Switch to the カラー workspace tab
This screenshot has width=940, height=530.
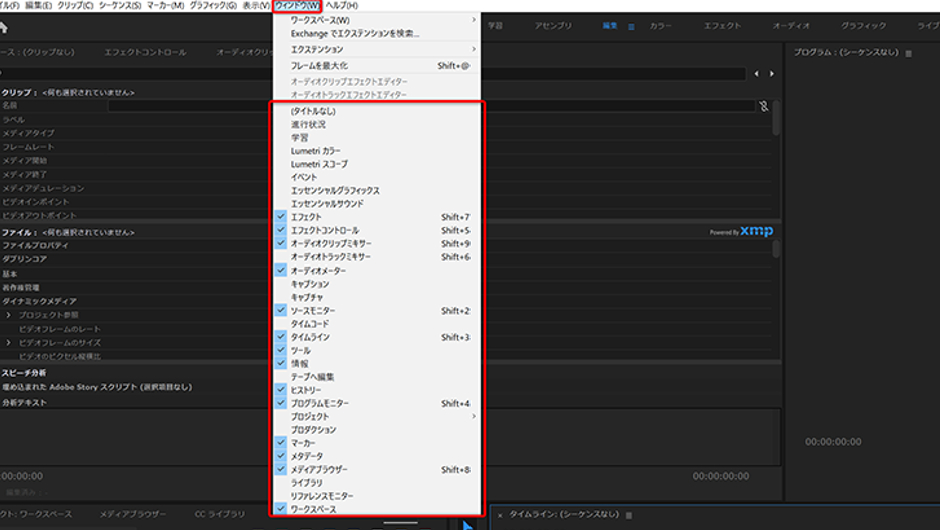pos(660,26)
